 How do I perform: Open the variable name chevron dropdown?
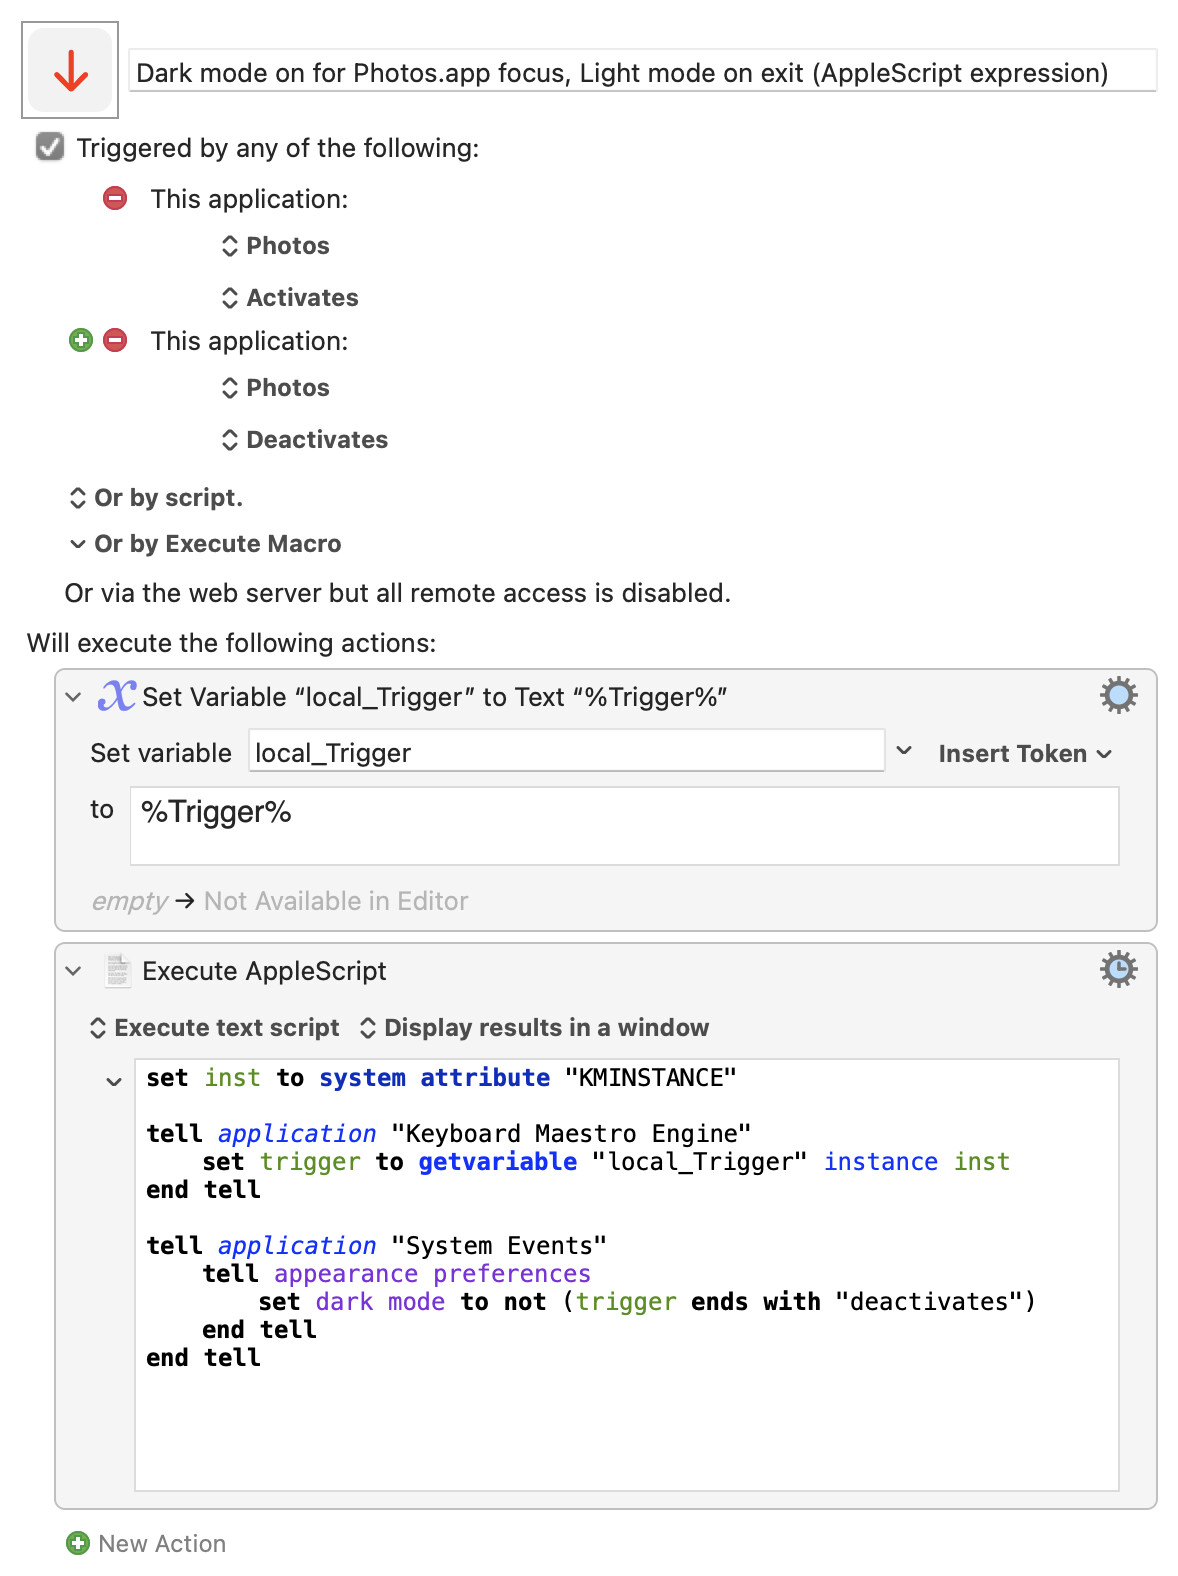904,751
